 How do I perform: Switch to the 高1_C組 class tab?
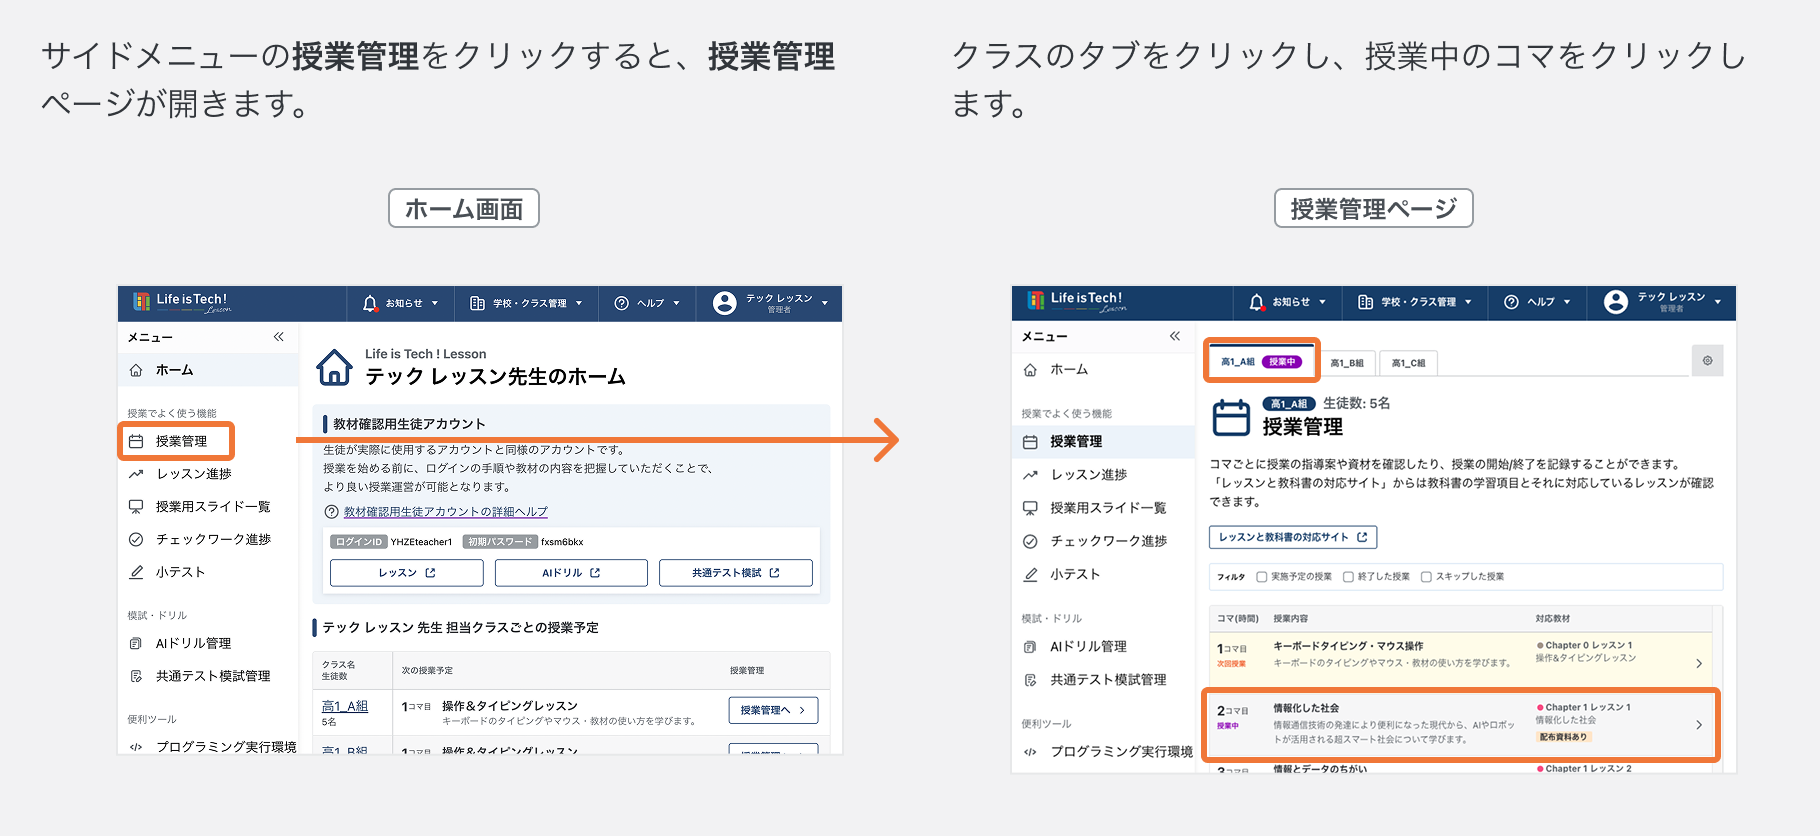[1409, 363]
